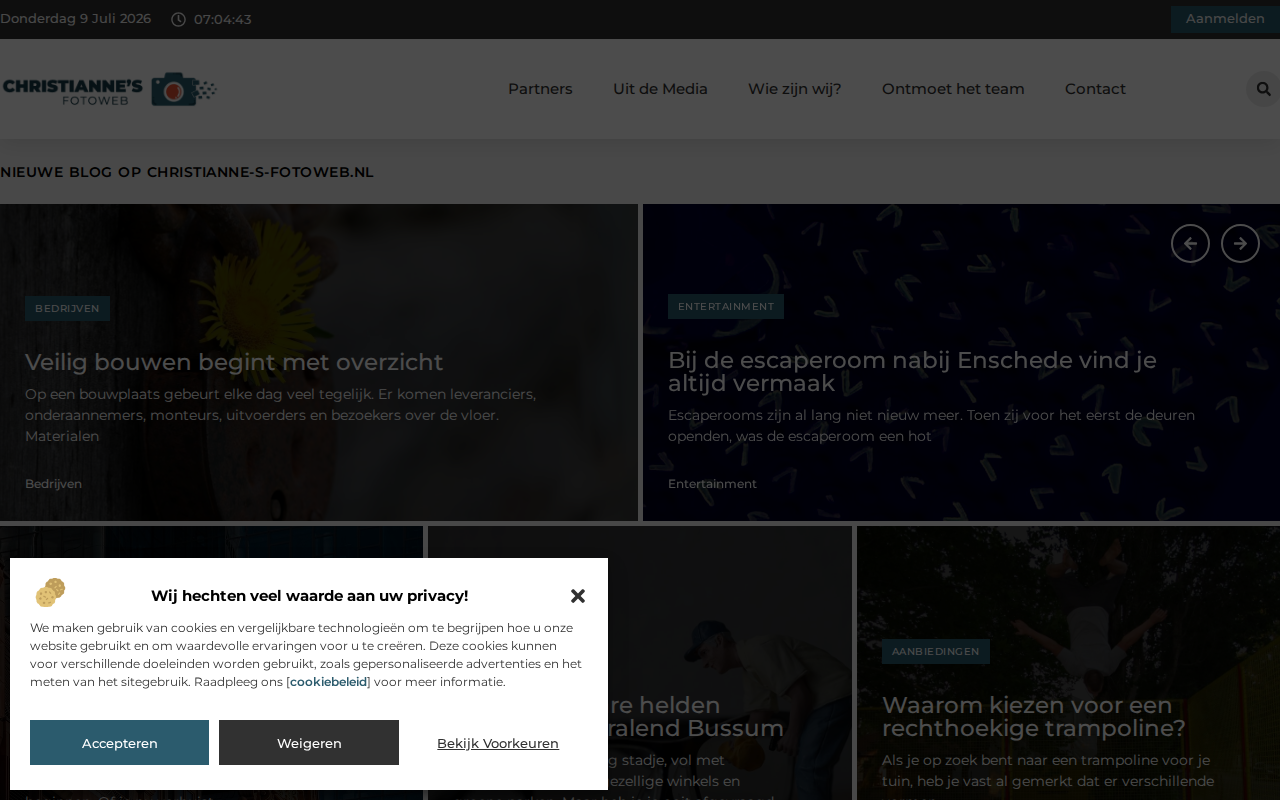This screenshot has height=800, width=1280.
Task: Open the Aanbiedingen category badge
Action: [936, 651]
